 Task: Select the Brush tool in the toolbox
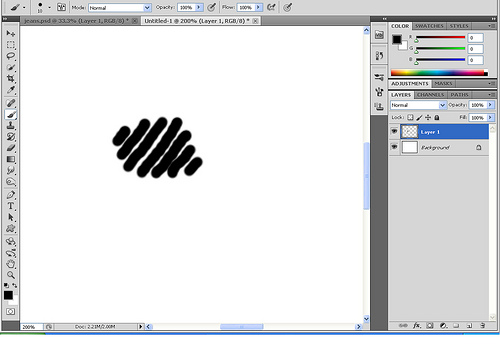11,115
